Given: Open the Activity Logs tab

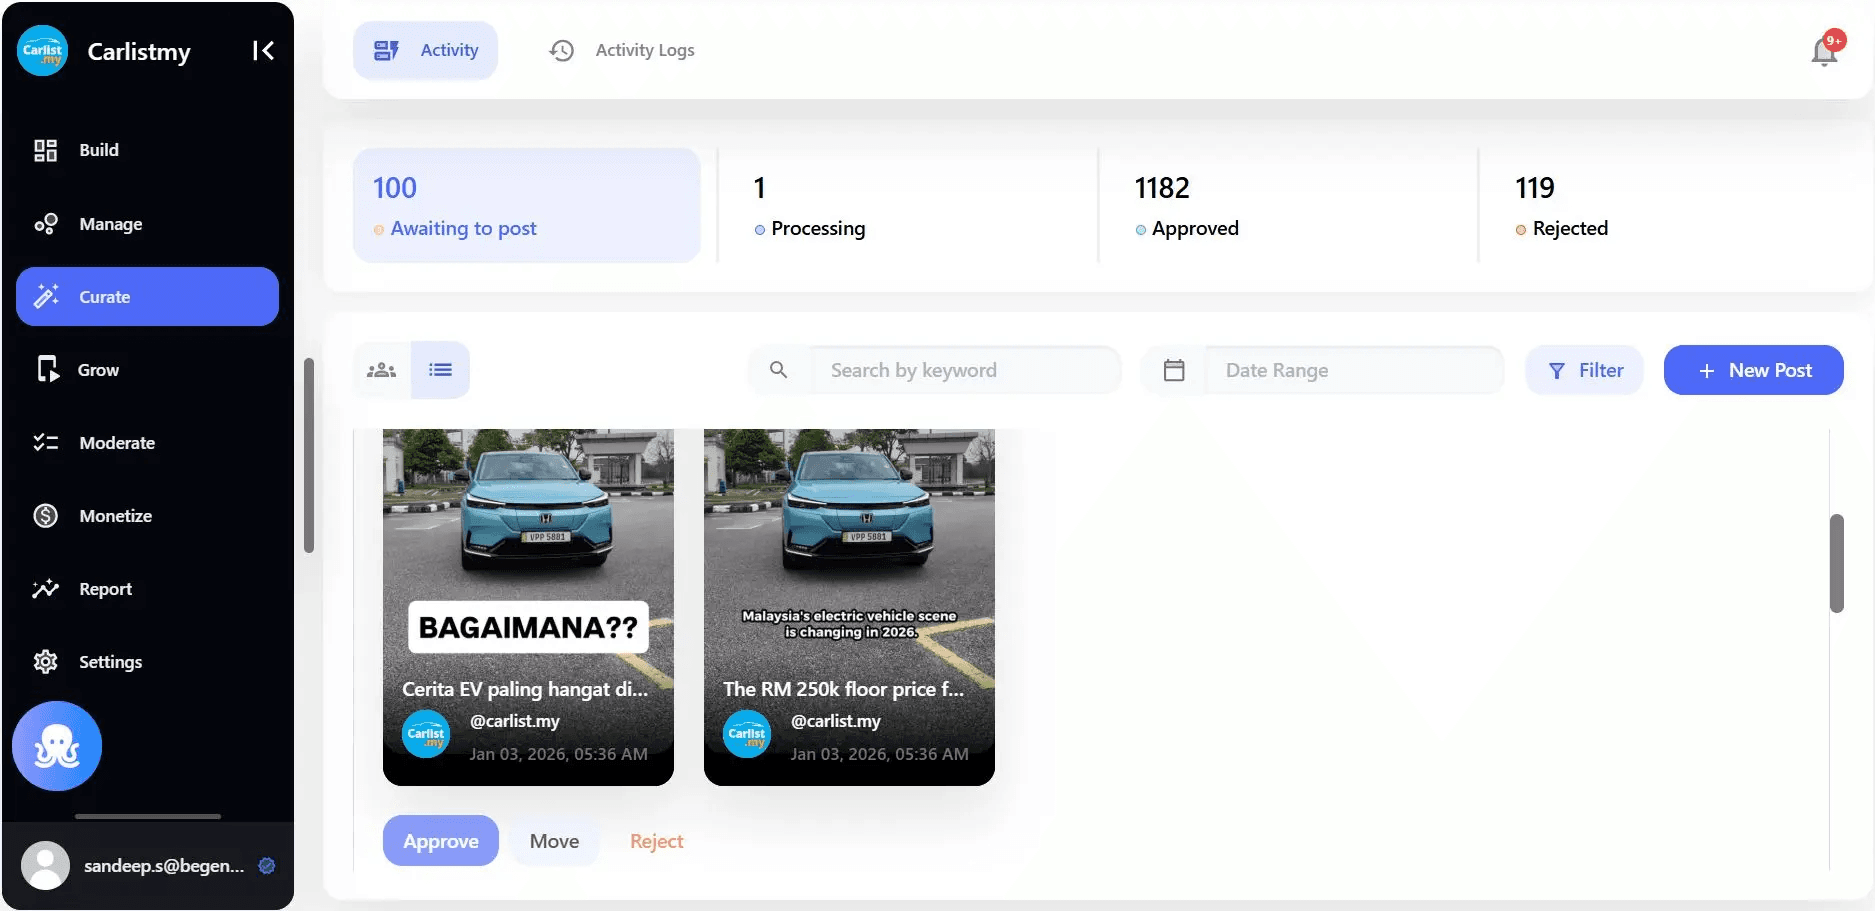Looking at the screenshot, I should coord(622,50).
